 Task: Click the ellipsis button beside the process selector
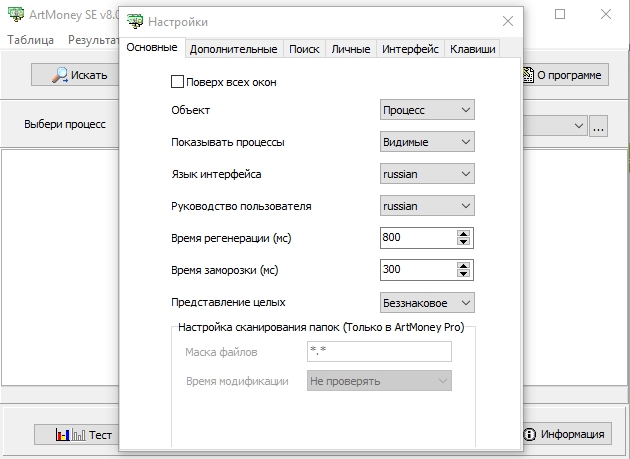[x=598, y=126]
